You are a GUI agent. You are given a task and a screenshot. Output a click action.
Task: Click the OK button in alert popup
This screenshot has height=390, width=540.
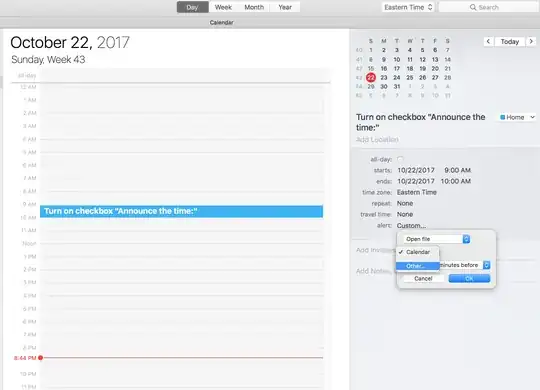tap(469, 278)
